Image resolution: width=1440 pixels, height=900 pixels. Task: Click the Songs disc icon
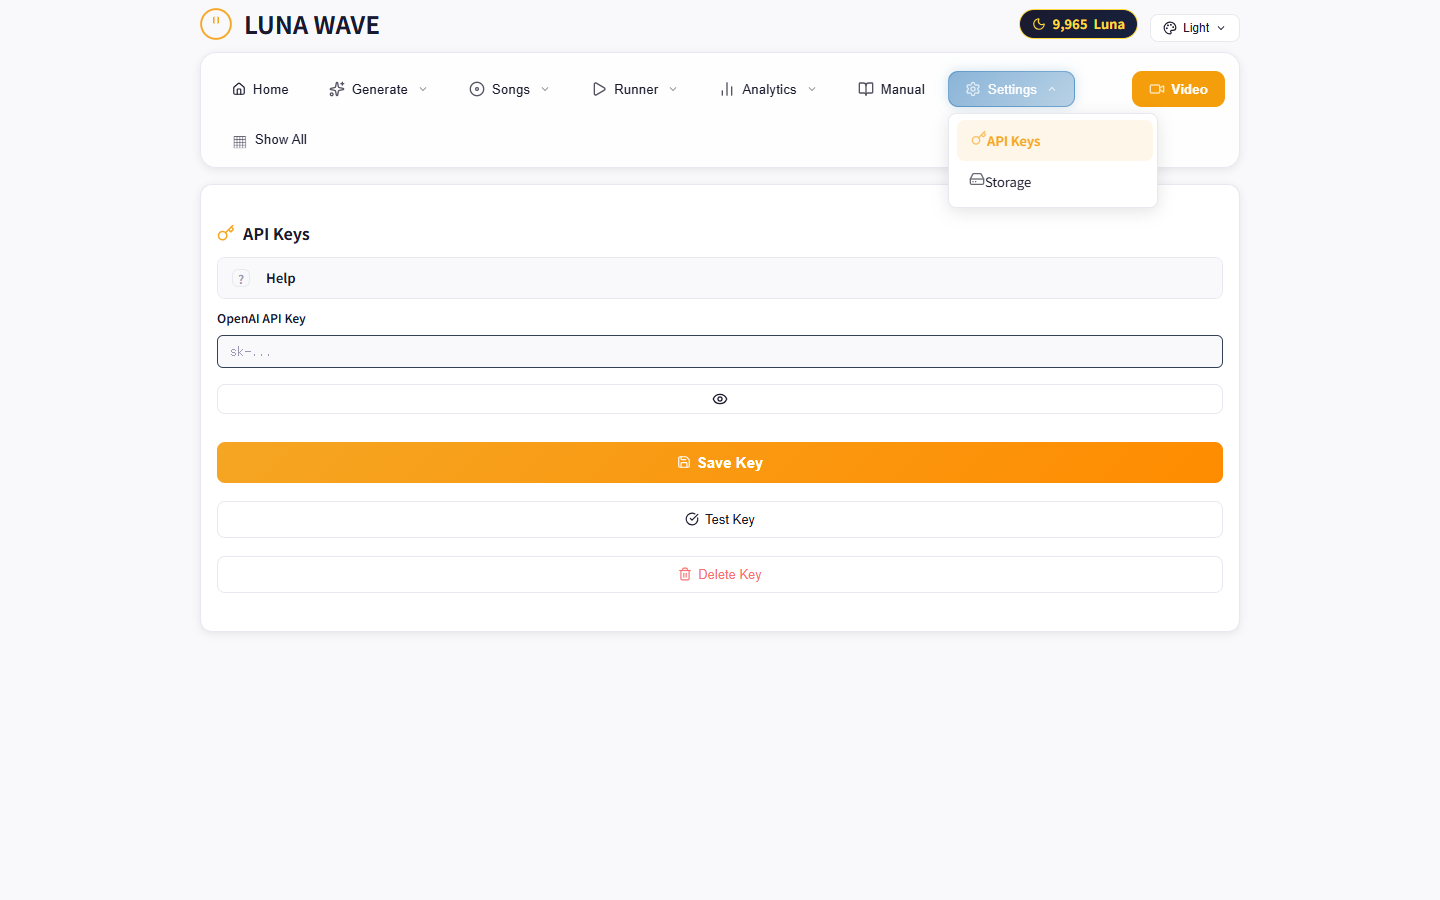coord(477,89)
